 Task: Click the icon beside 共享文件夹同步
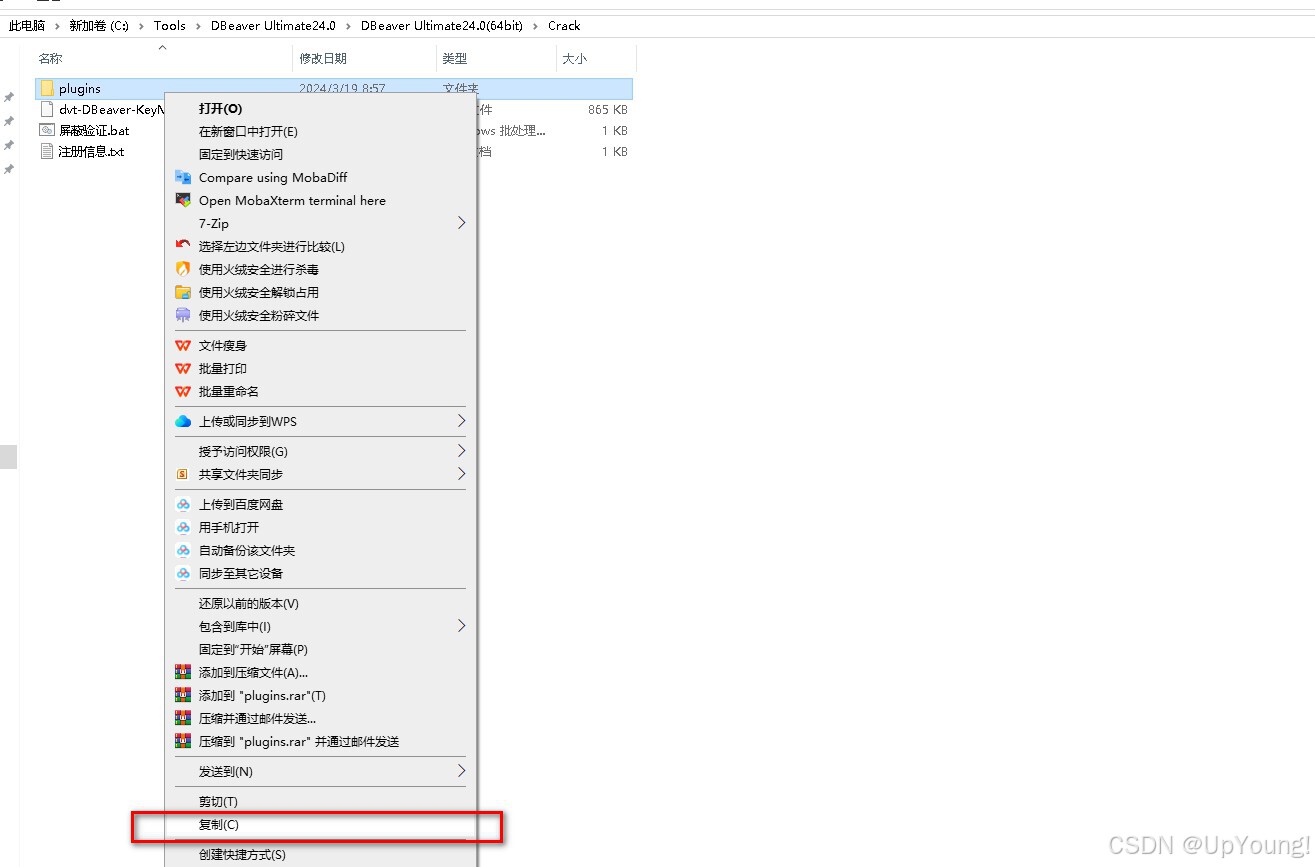183,474
